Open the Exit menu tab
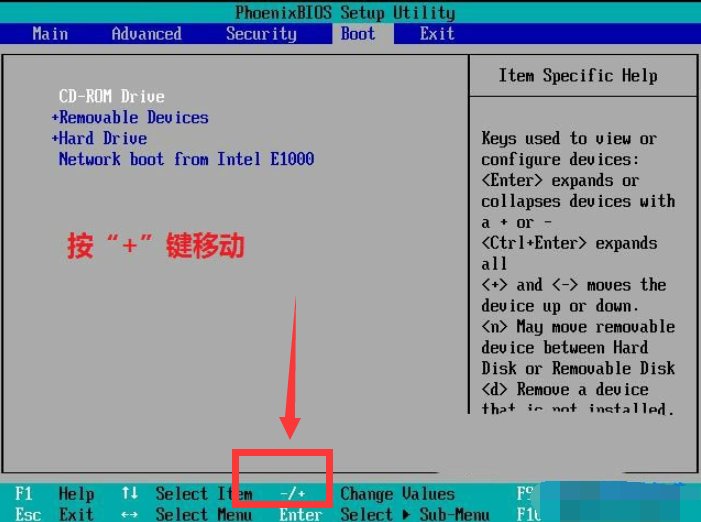Screen dimensions: 701x522 coord(437,34)
